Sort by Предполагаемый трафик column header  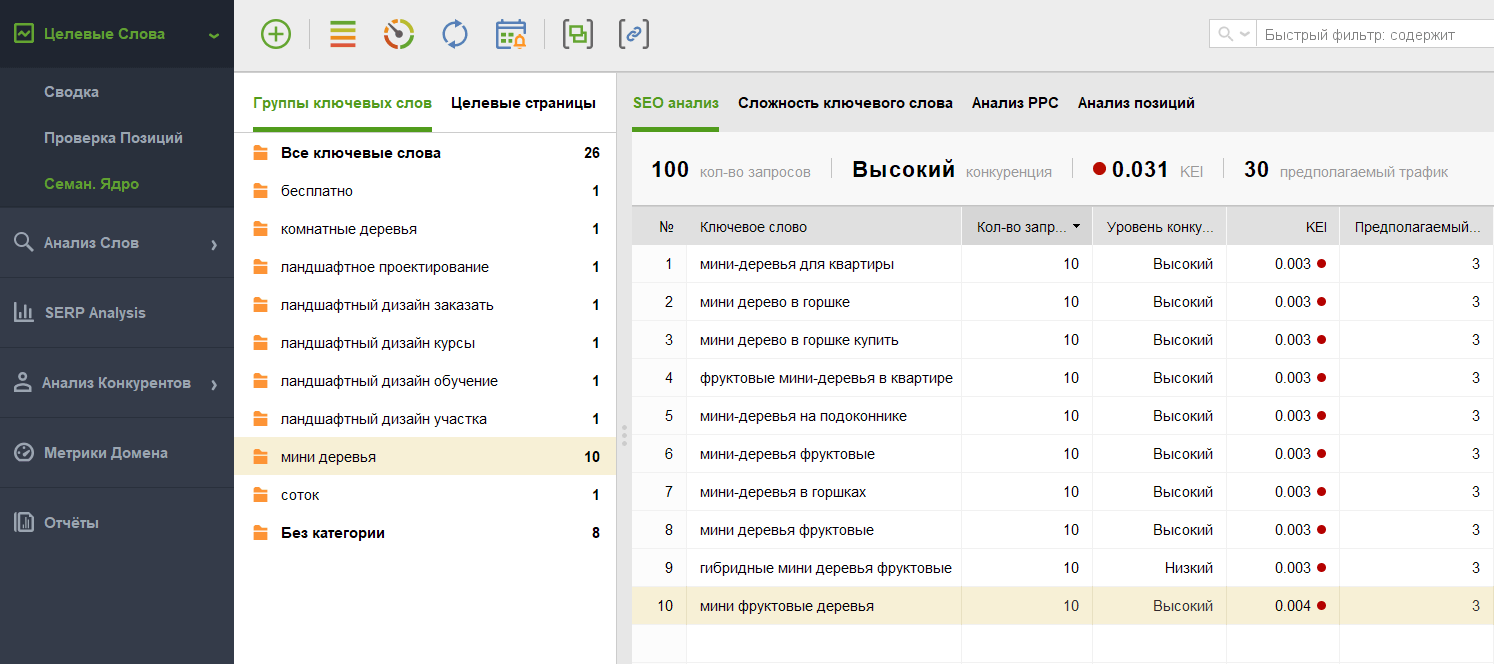click(1417, 227)
